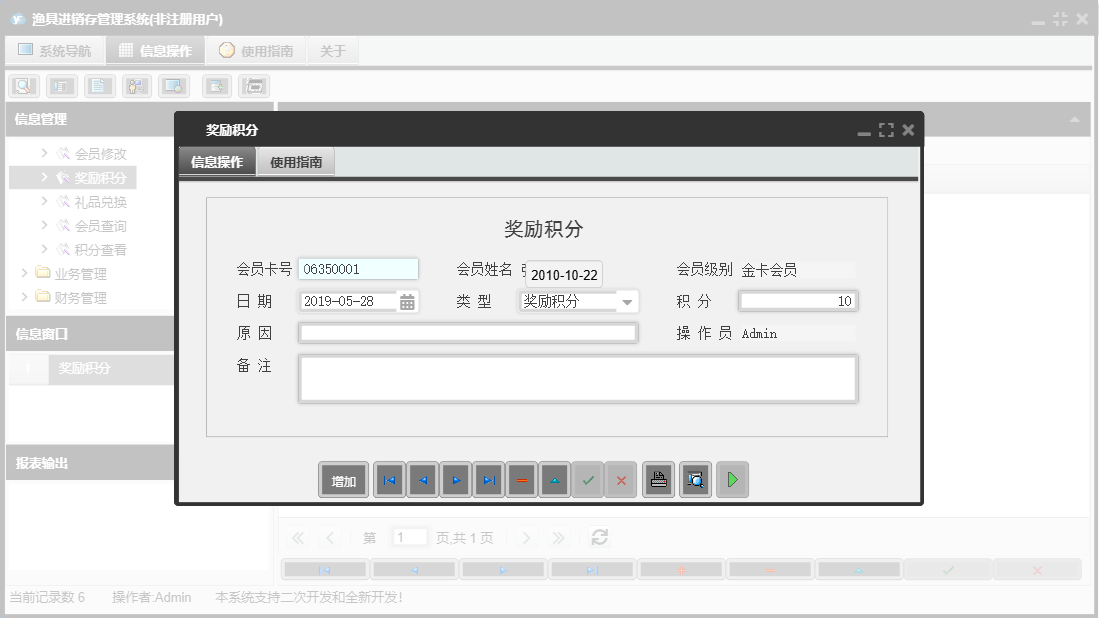Click the delete record minus icon

(x=521, y=479)
